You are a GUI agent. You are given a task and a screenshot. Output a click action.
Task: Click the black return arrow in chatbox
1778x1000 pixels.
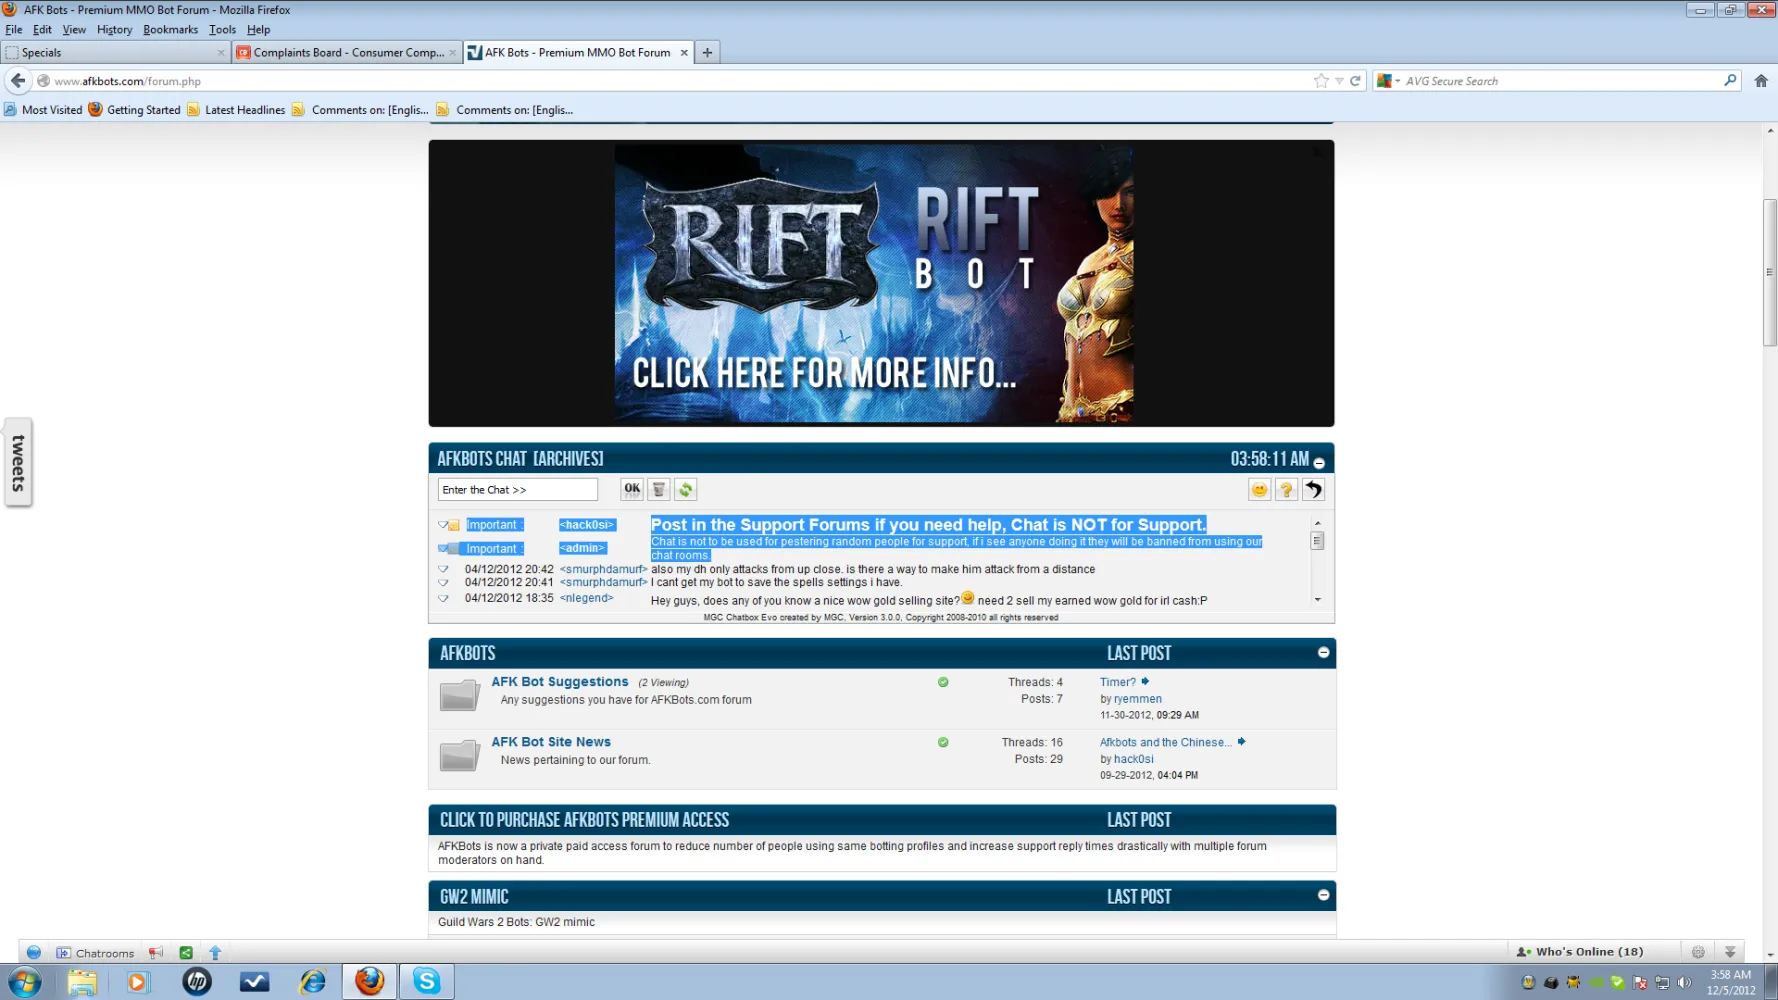(1313, 489)
